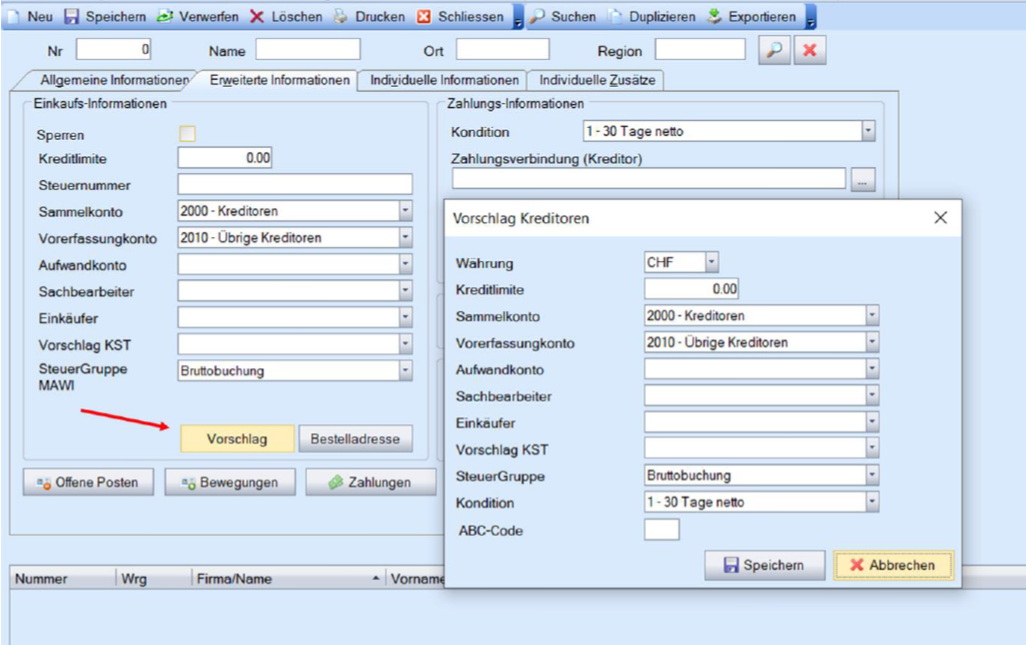Open the Bewegungen button

[x=230, y=482]
